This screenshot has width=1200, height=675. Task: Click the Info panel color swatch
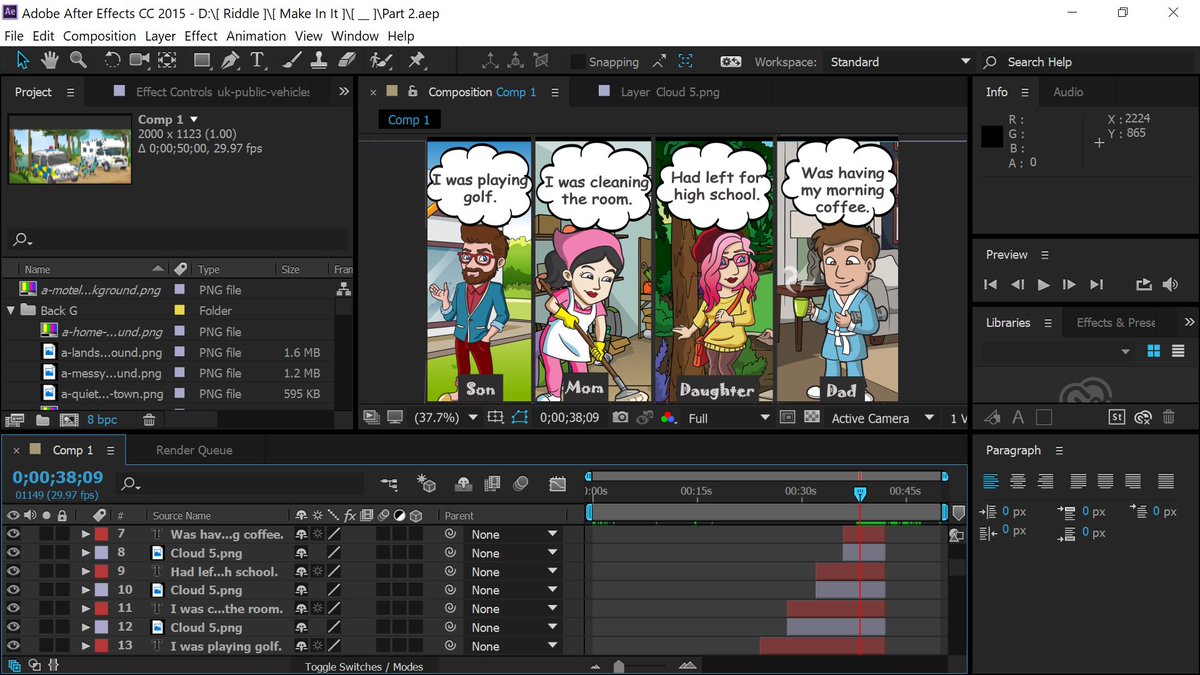(x=992, y=137)
